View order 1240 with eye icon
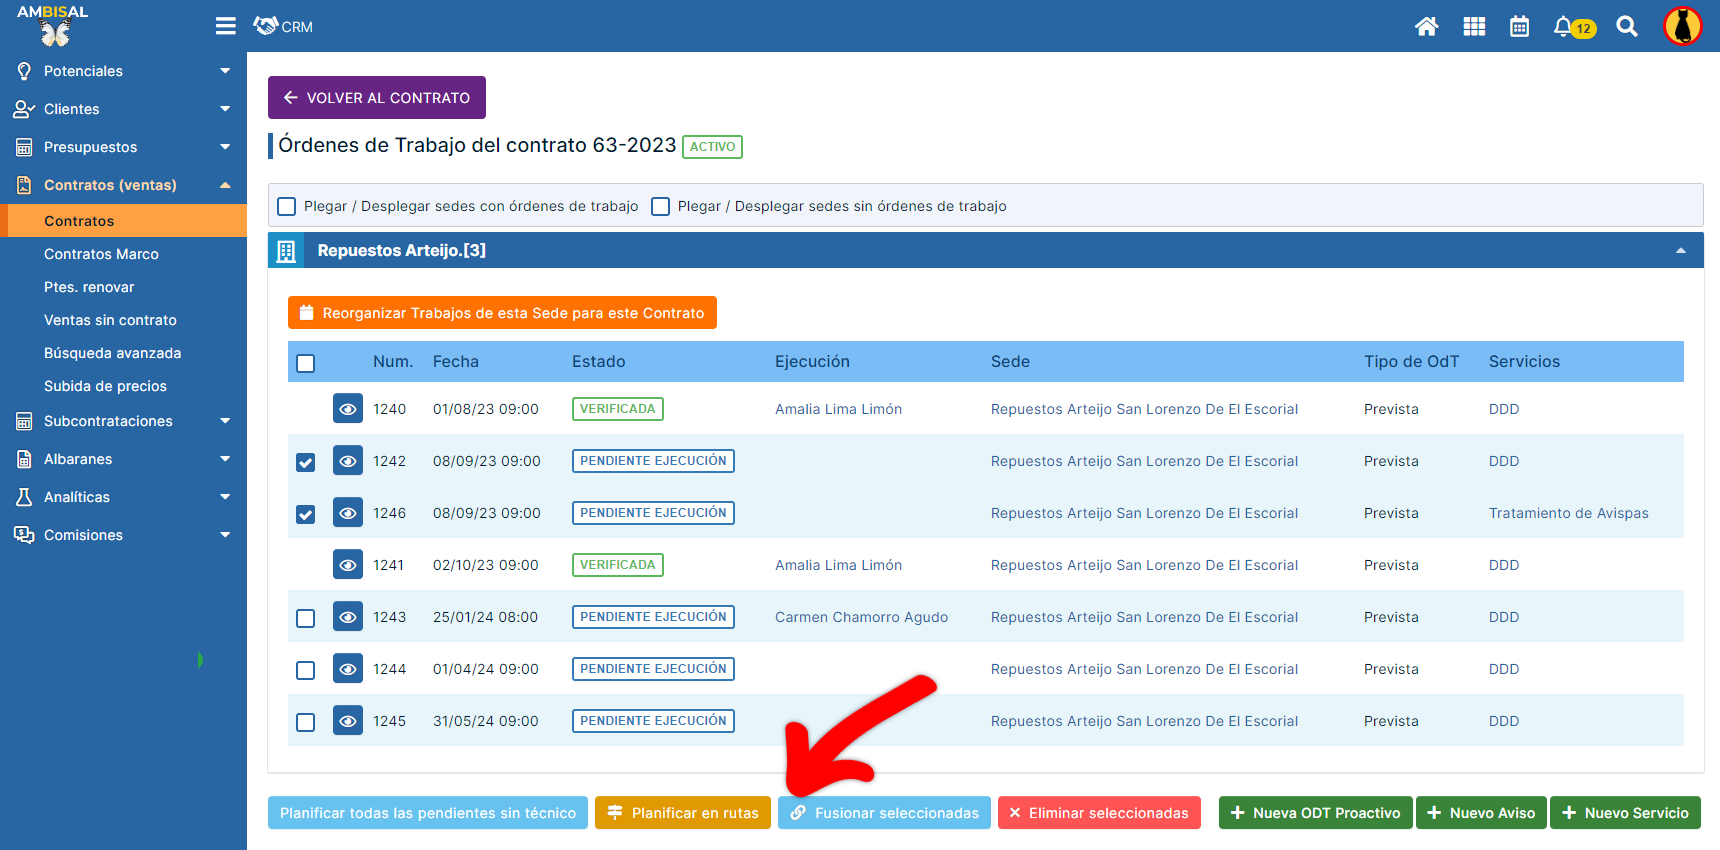 coord(348,409)
